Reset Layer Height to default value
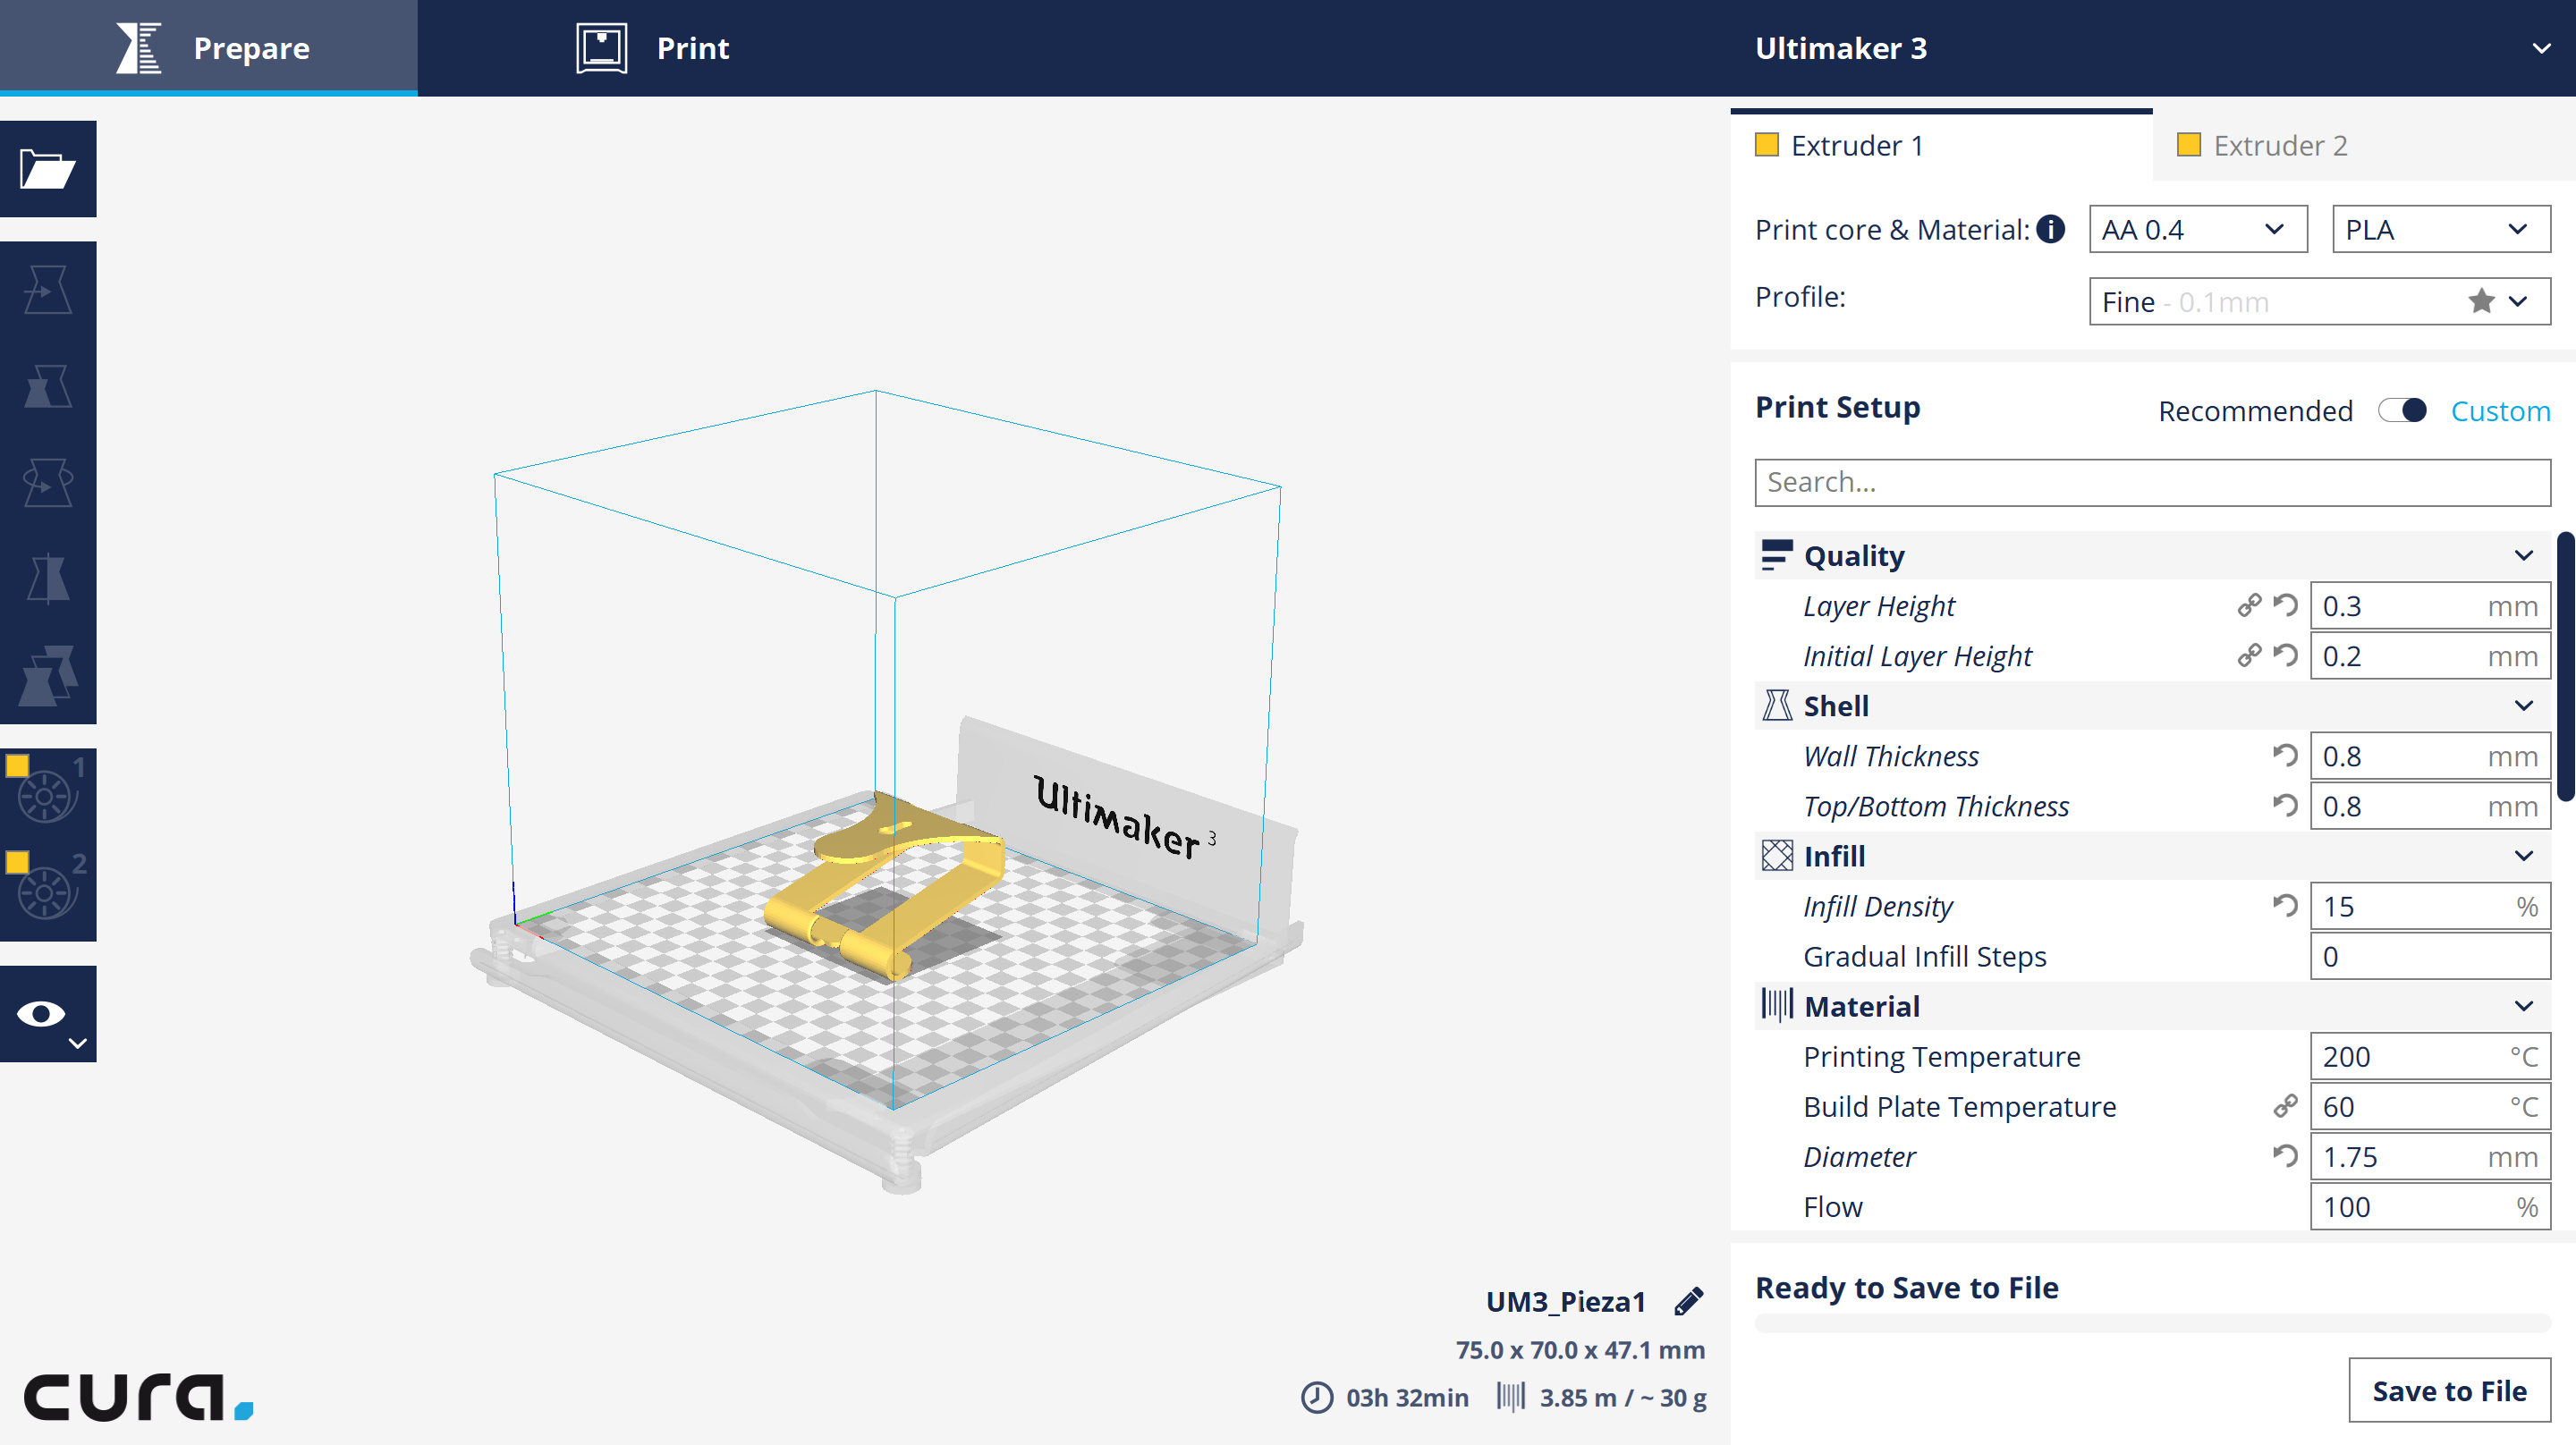The image size is (2576, 1445). (x=2285, y=605)
